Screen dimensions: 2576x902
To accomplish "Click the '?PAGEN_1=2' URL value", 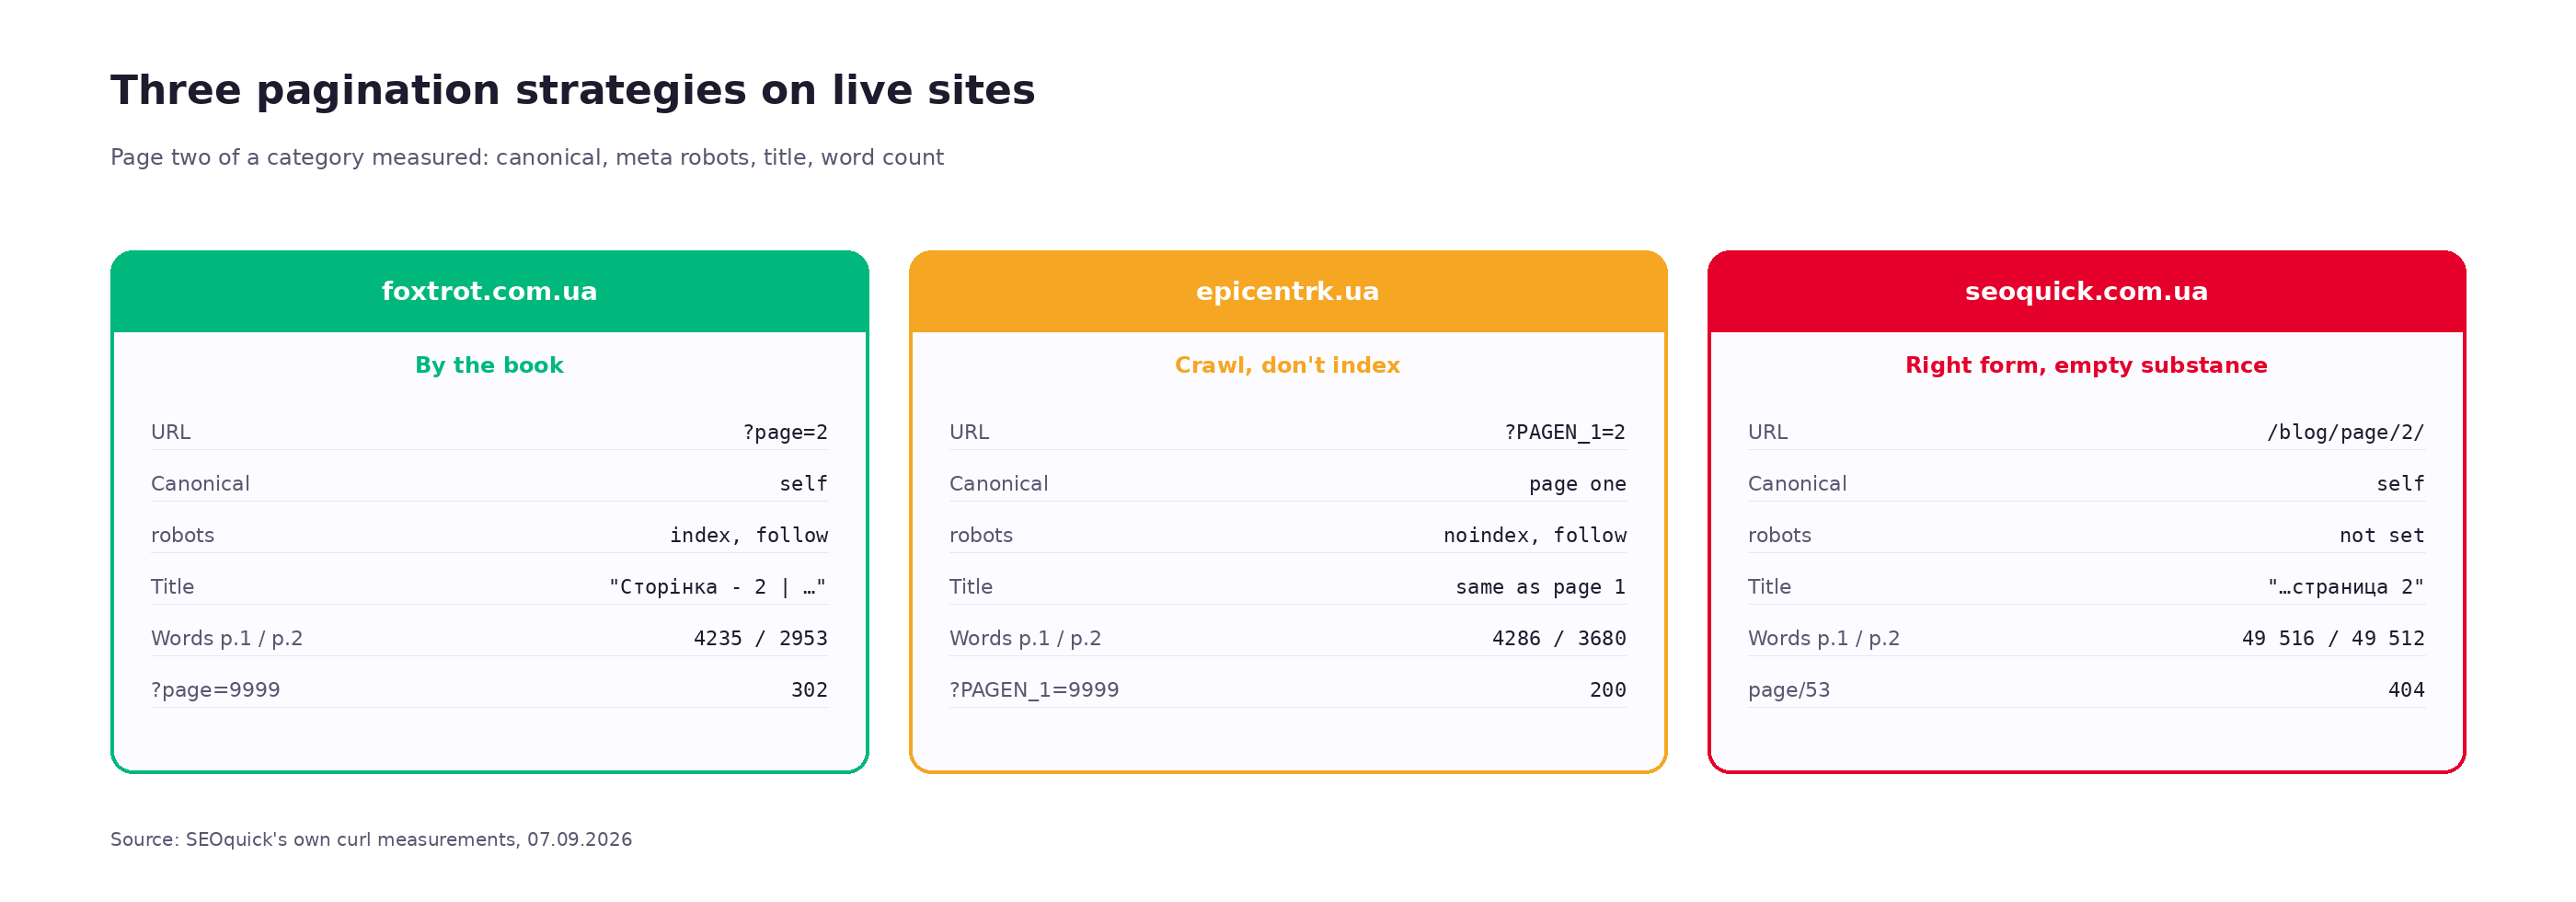I will 1565,432.
